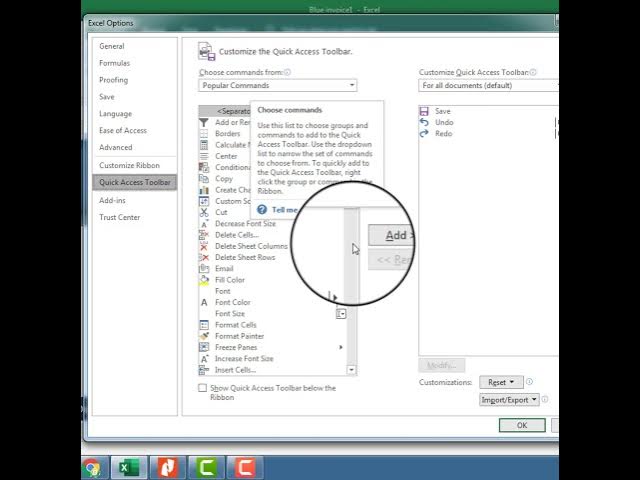Click the Copy command icon

(x=204, y=179)
